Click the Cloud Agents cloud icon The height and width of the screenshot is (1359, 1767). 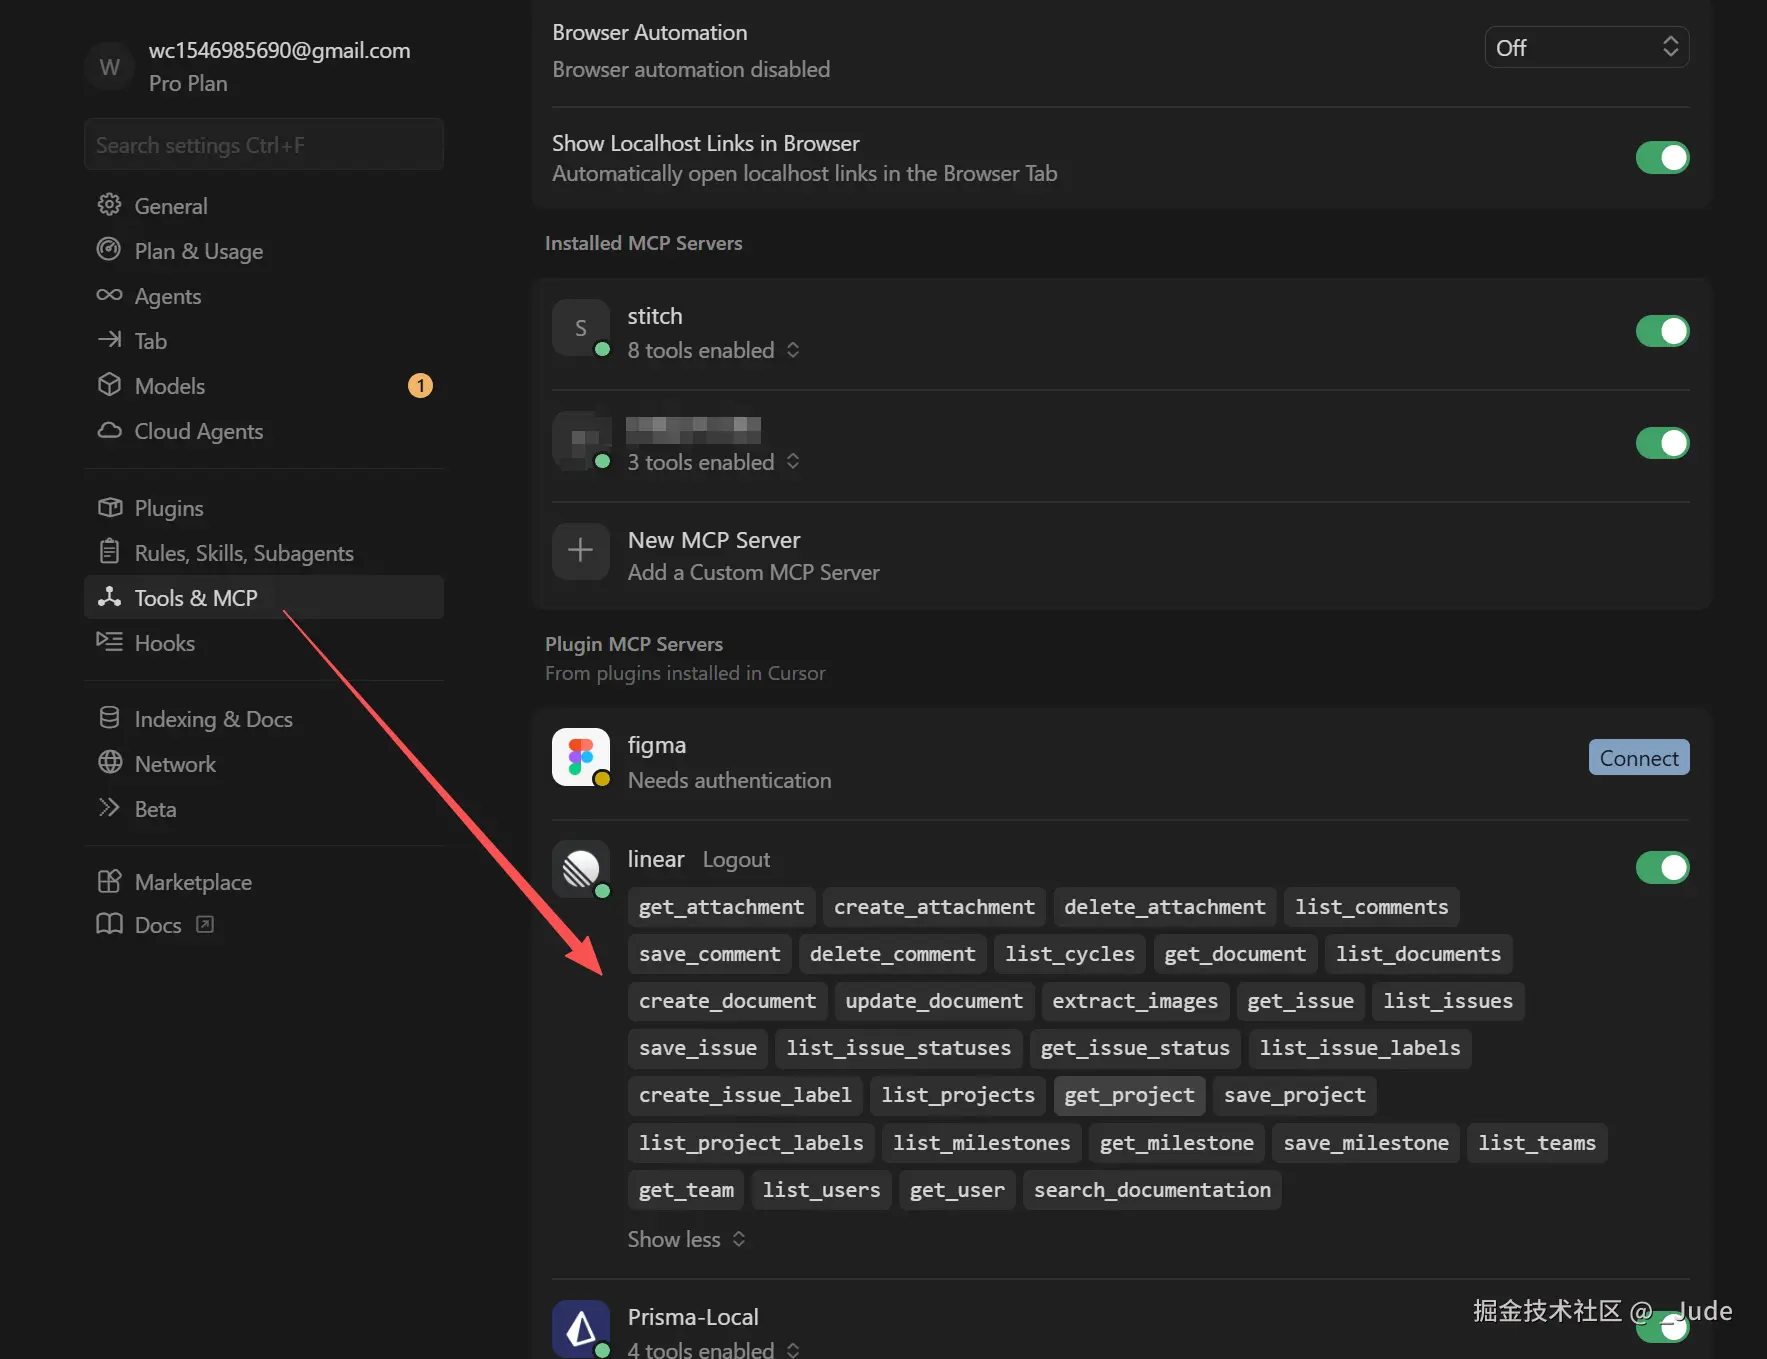(x=109, y=430)
